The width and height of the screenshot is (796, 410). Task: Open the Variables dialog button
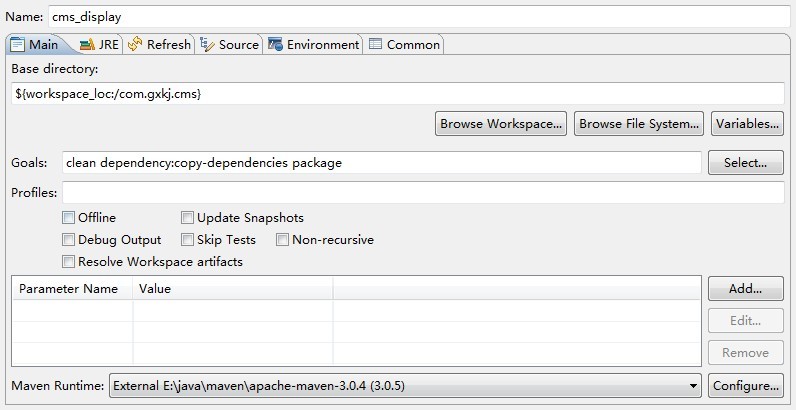point(747,124)
